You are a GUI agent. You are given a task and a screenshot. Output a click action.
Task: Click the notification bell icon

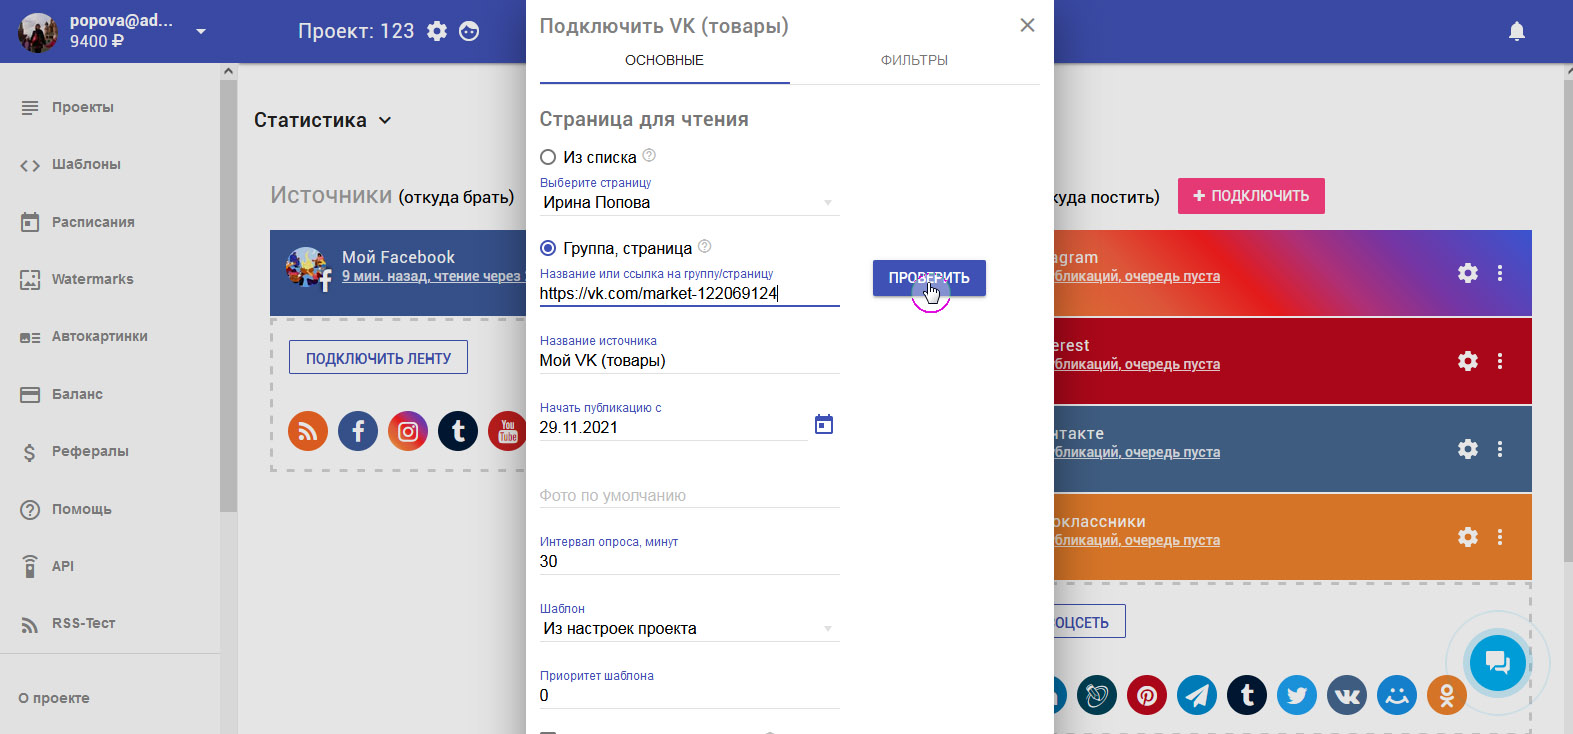[1516, 31]
